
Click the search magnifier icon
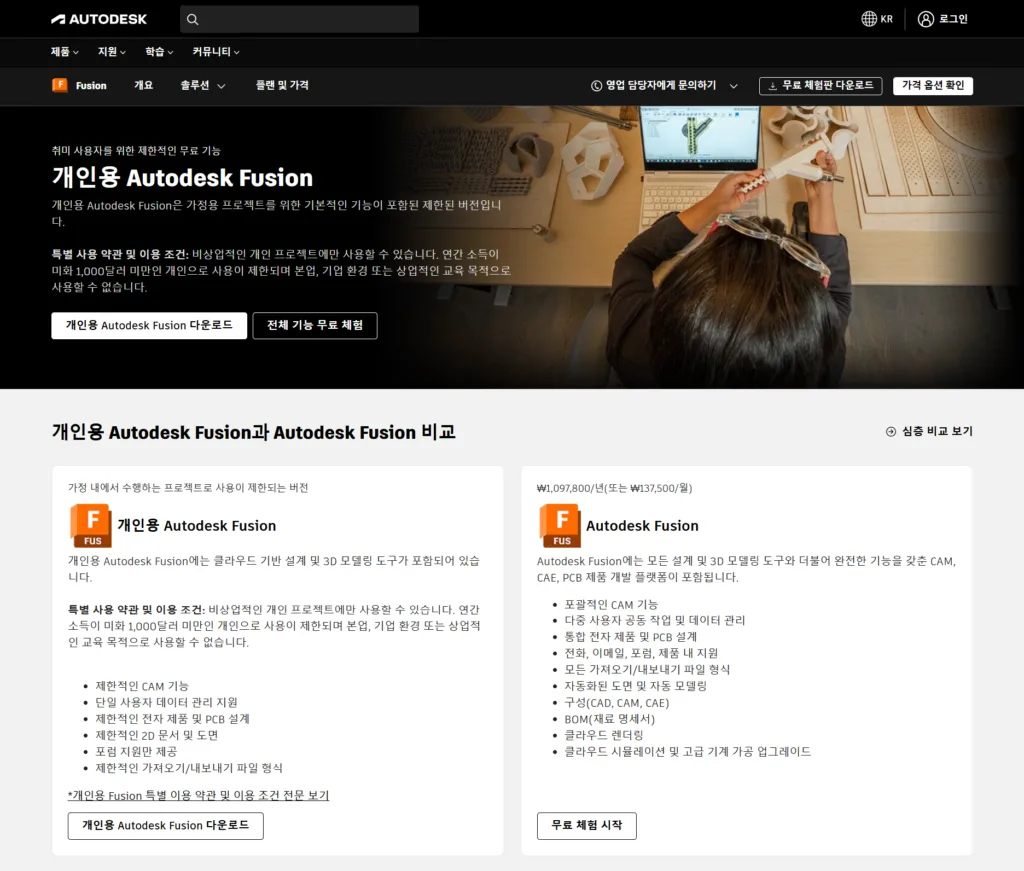(x=193, y=20)
